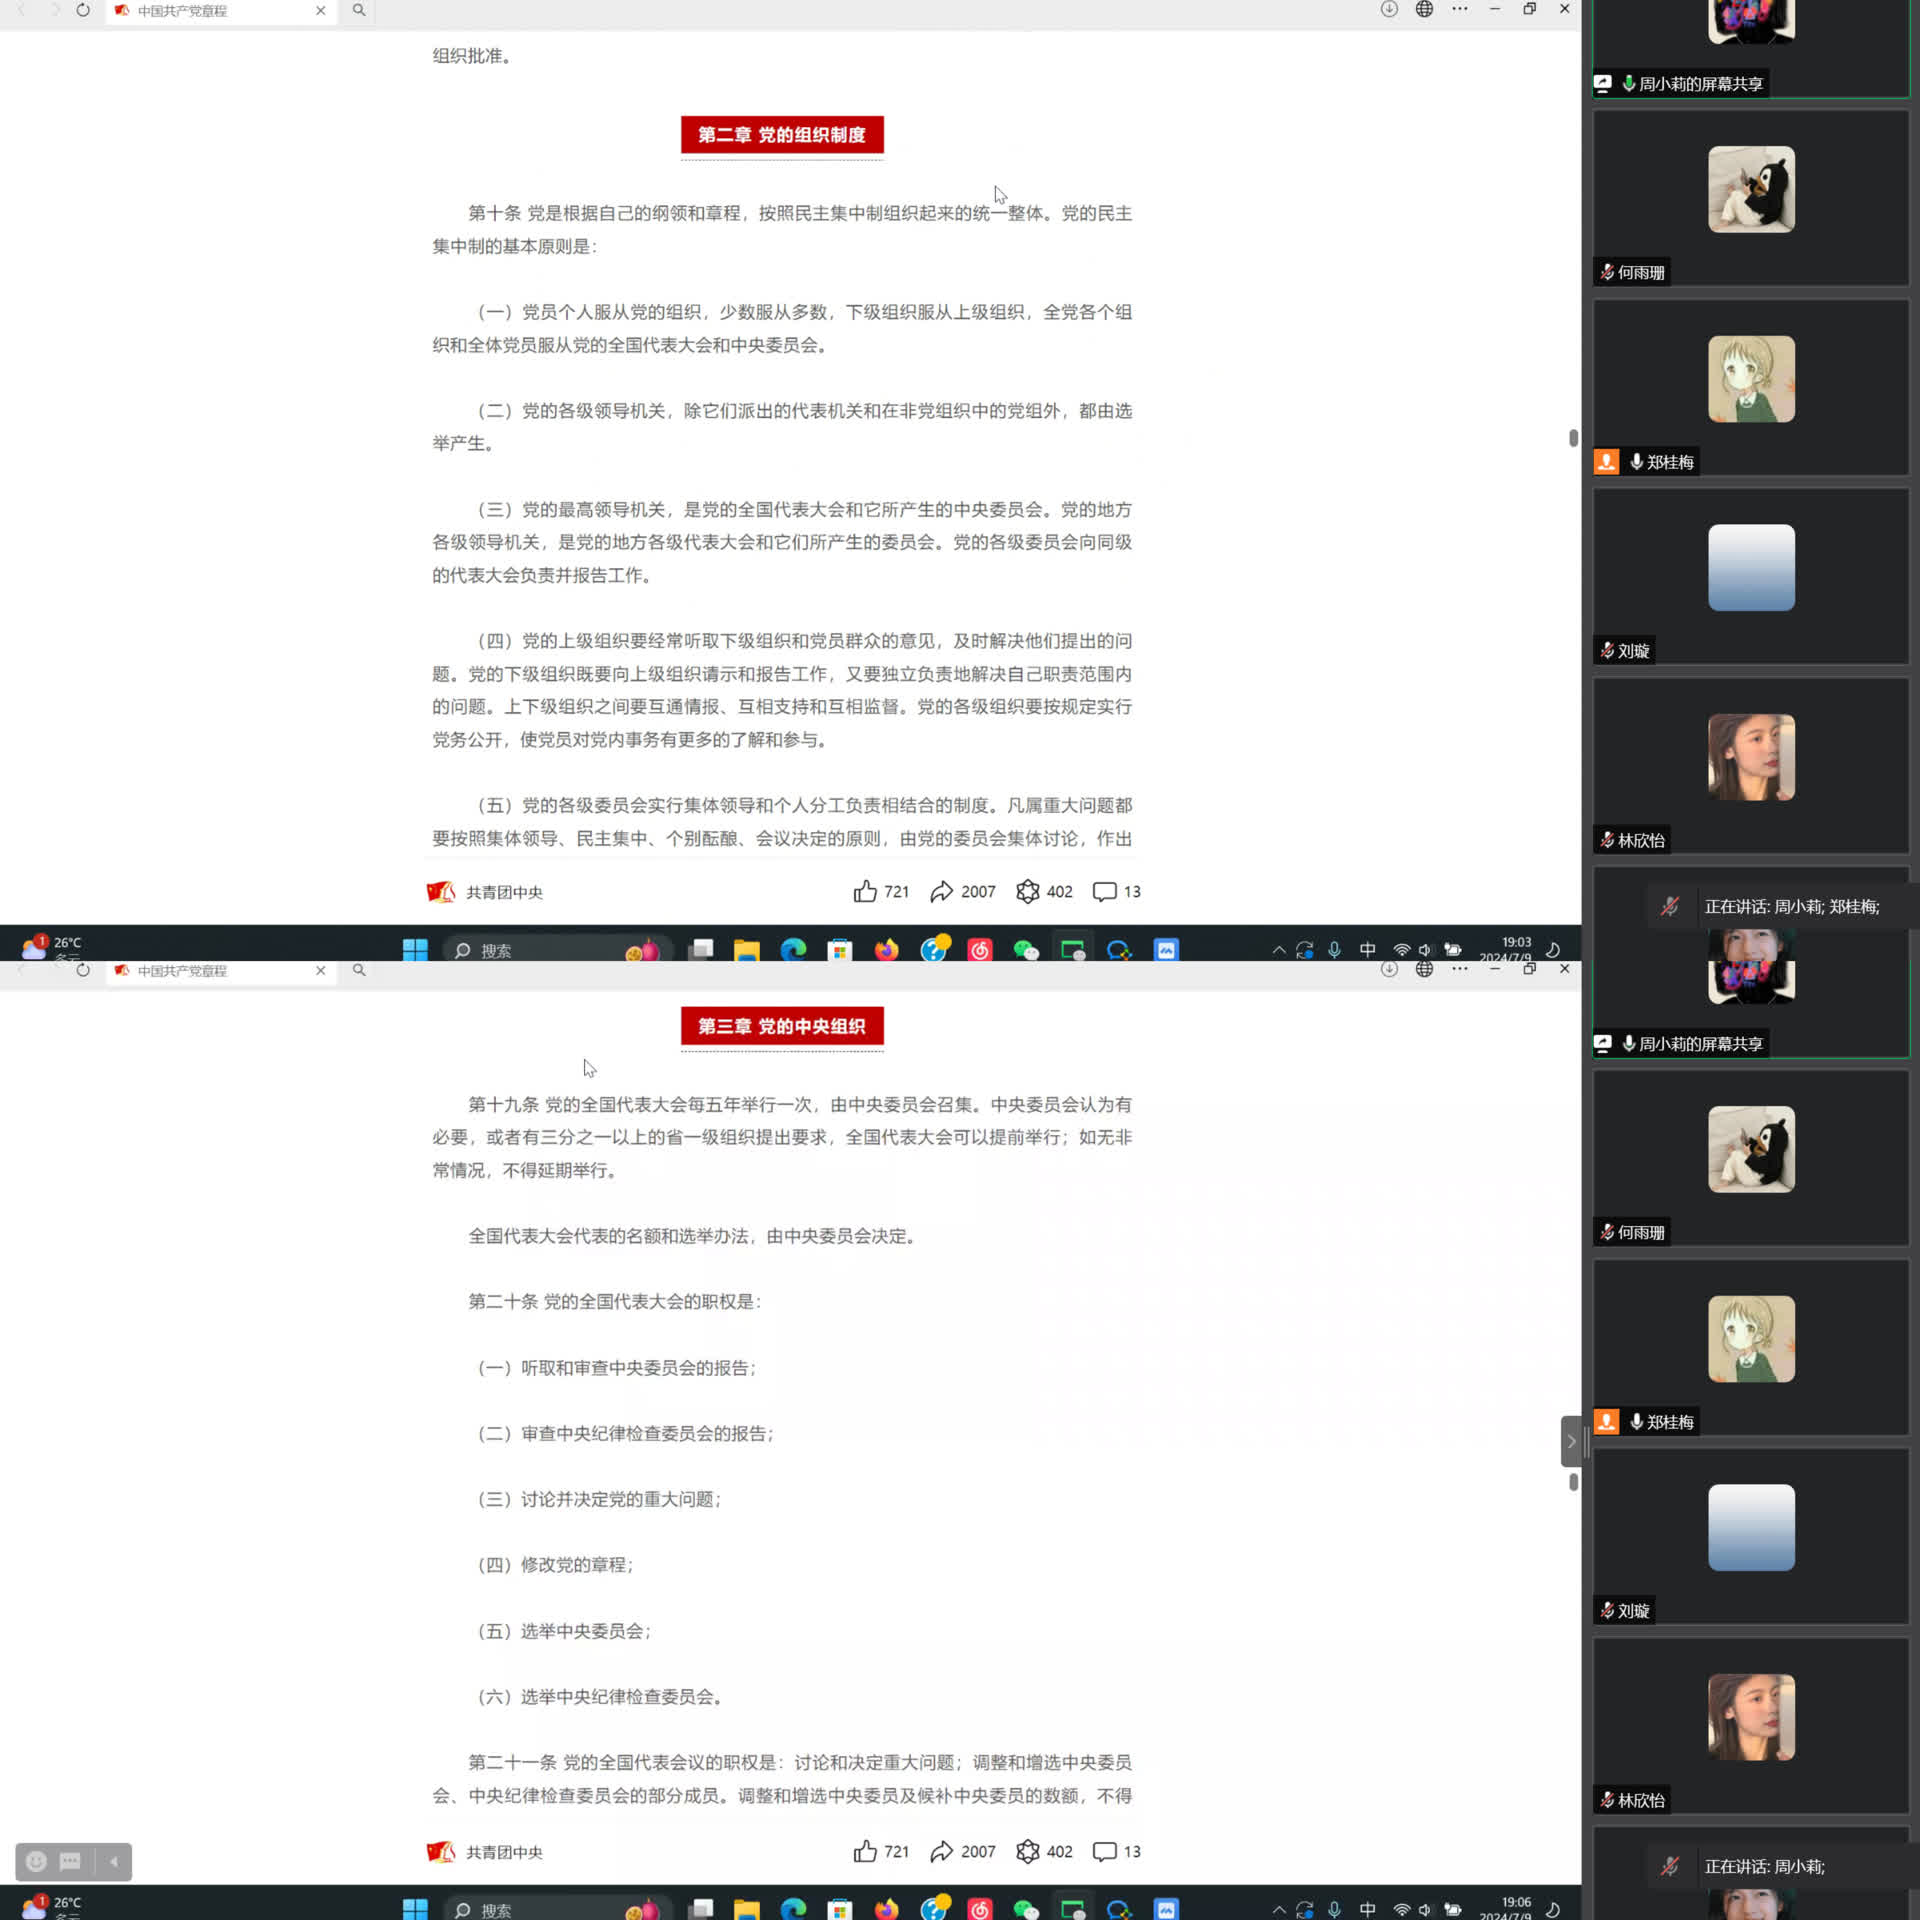Click the like icon beside 721 above the 19:06 taskbar

[x=865, y=1851]
